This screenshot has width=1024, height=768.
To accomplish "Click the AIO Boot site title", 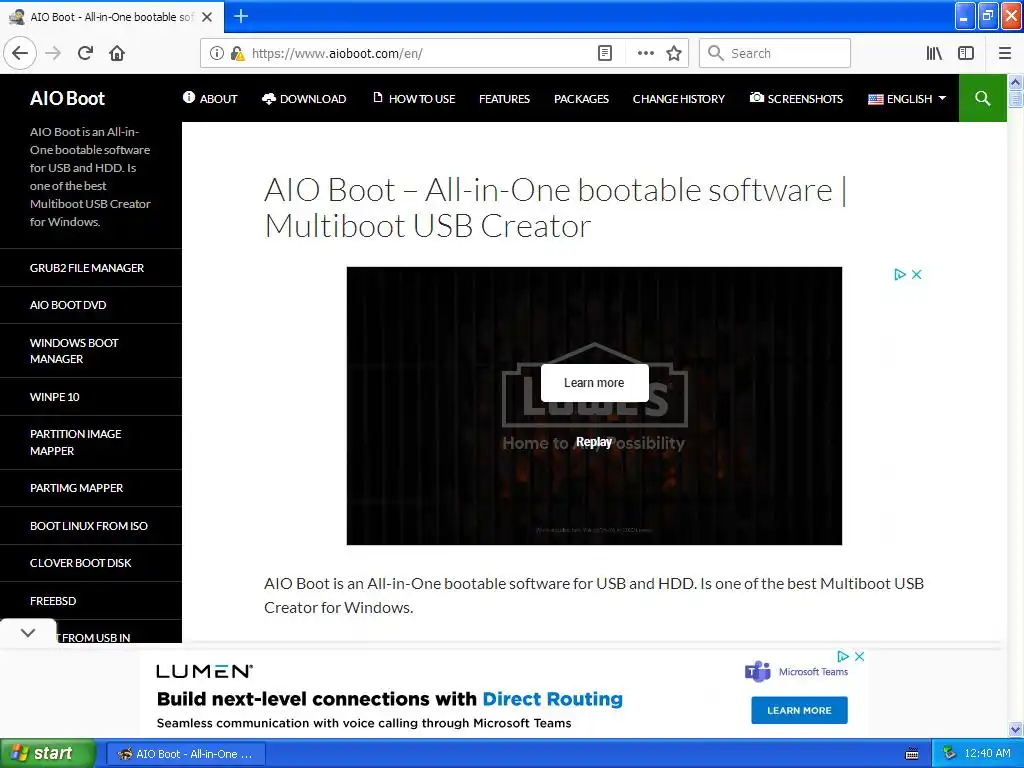I will [x=67, y=98].
